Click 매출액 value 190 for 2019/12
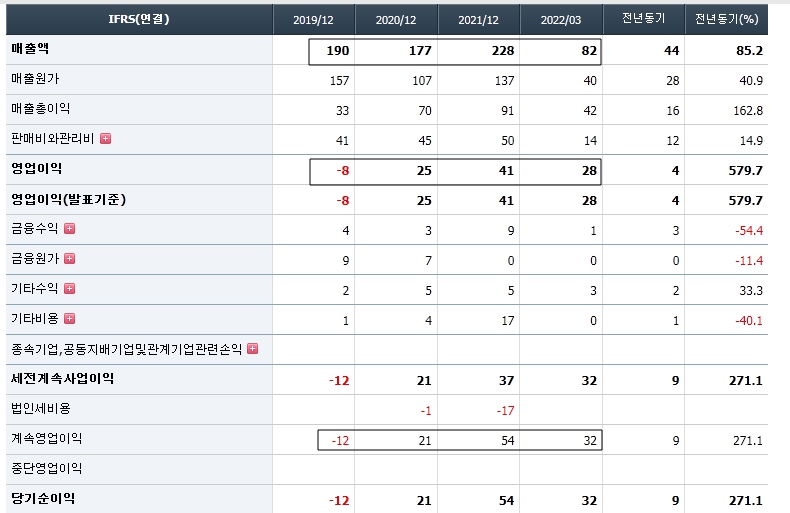 pyautogui.click(x=338, y=51)
